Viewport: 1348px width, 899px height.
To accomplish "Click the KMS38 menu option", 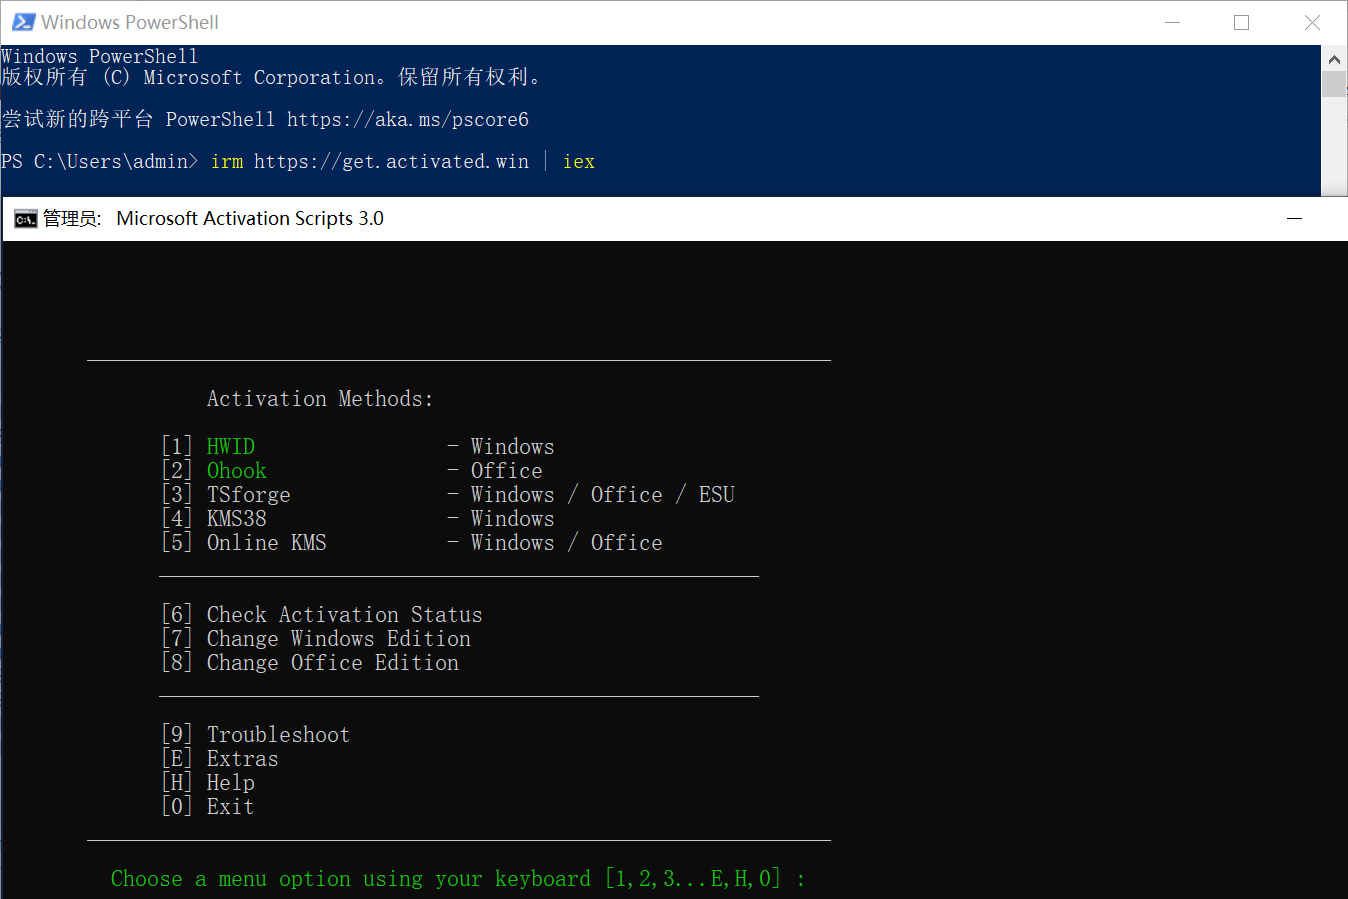I will (x=237, y=518).
